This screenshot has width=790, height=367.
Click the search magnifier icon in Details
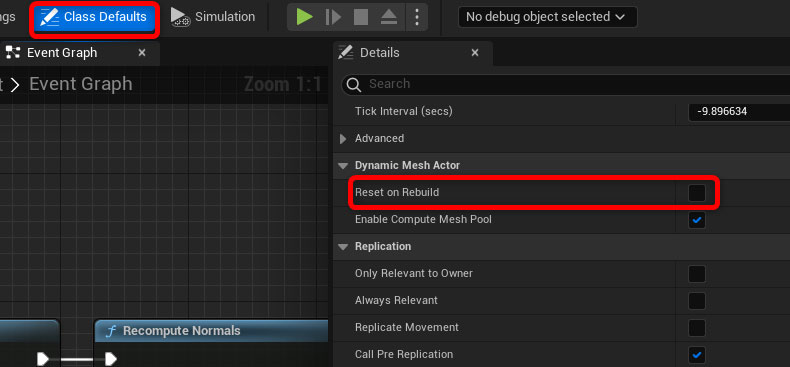pyautogui.click(x=355, y=84)
